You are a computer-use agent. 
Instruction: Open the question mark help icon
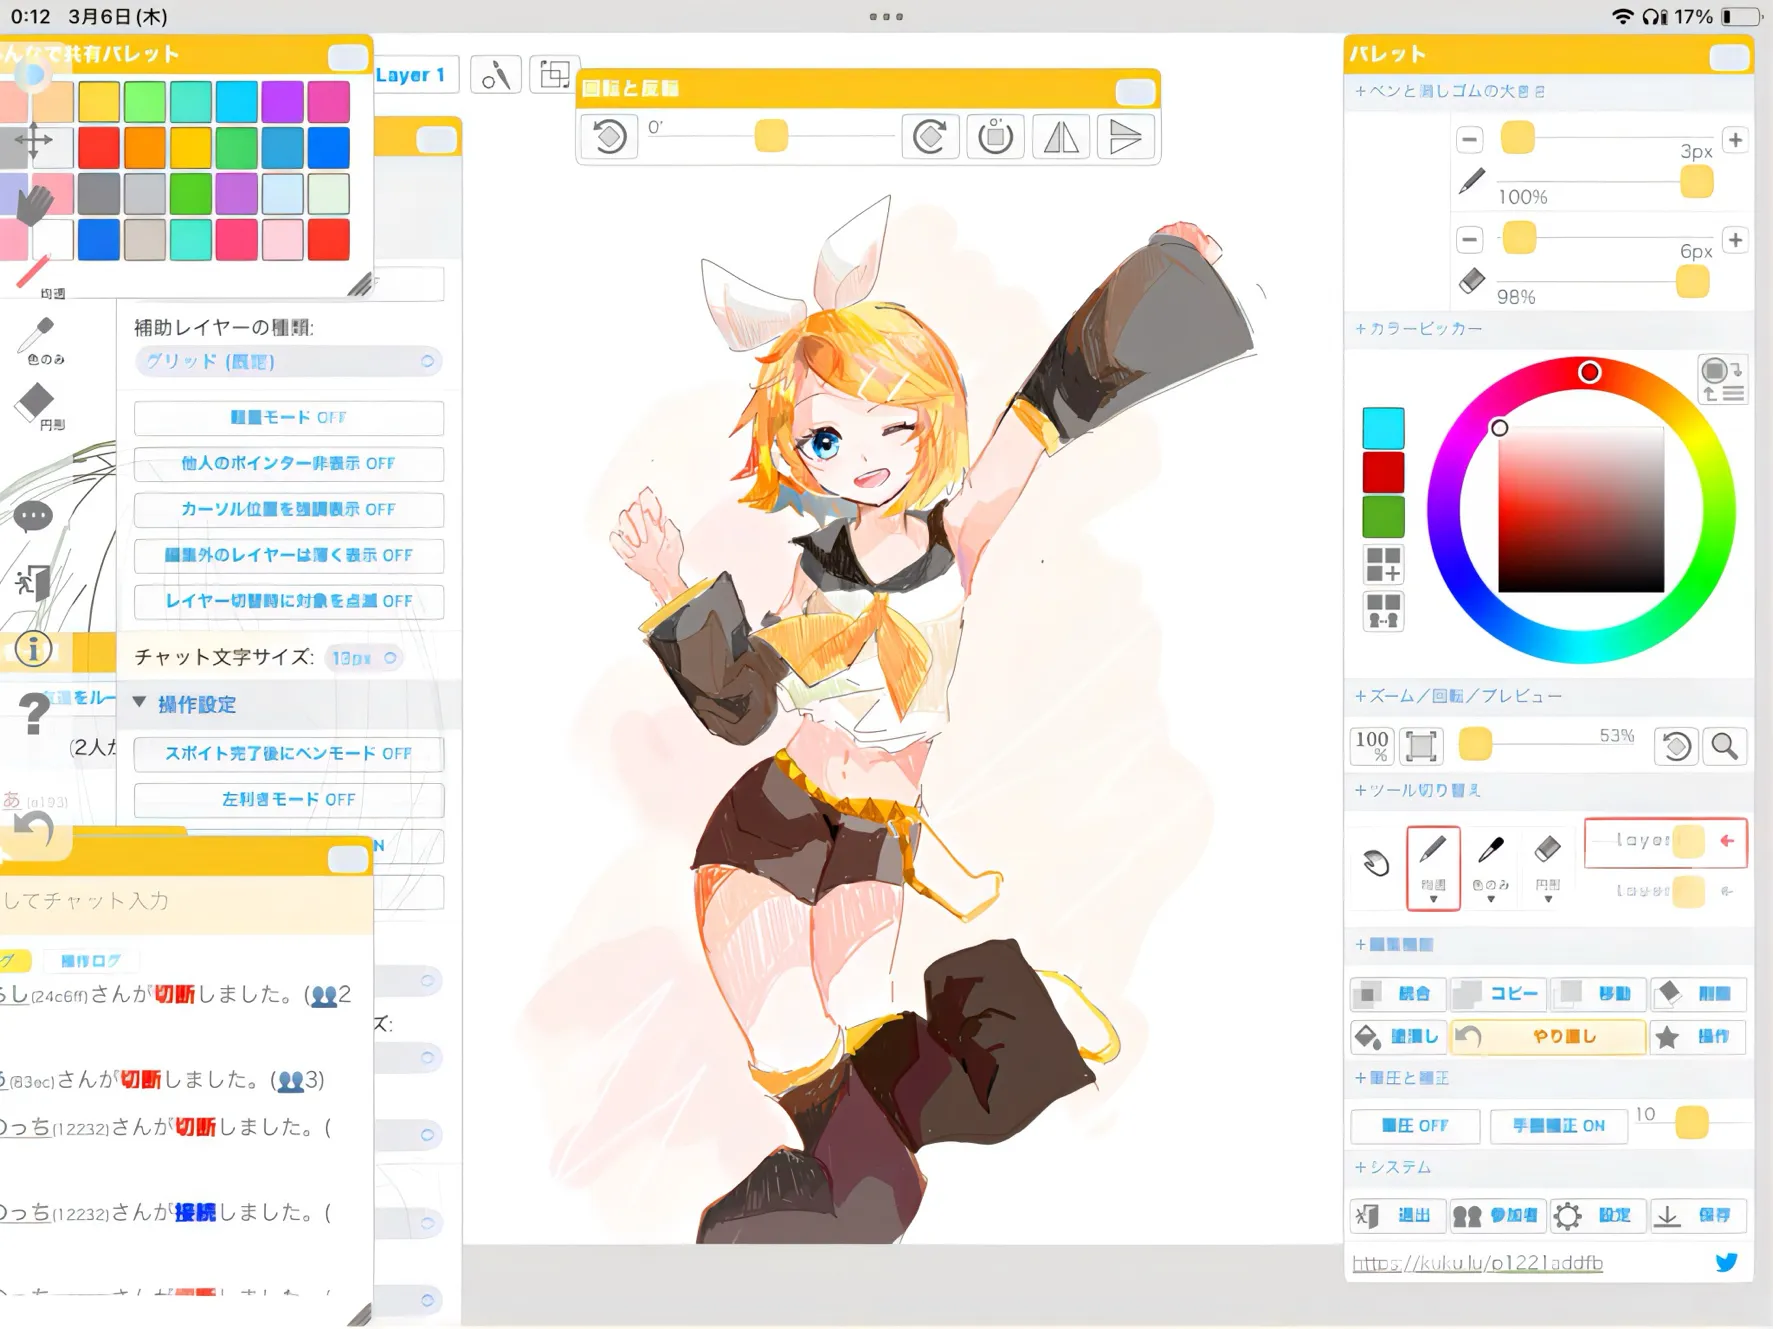click(34, 714)
